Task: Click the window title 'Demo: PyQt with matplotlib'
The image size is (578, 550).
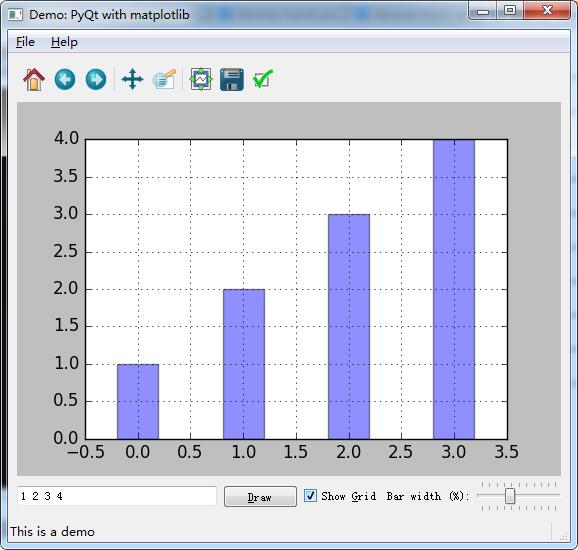Action: pos(109,15)
